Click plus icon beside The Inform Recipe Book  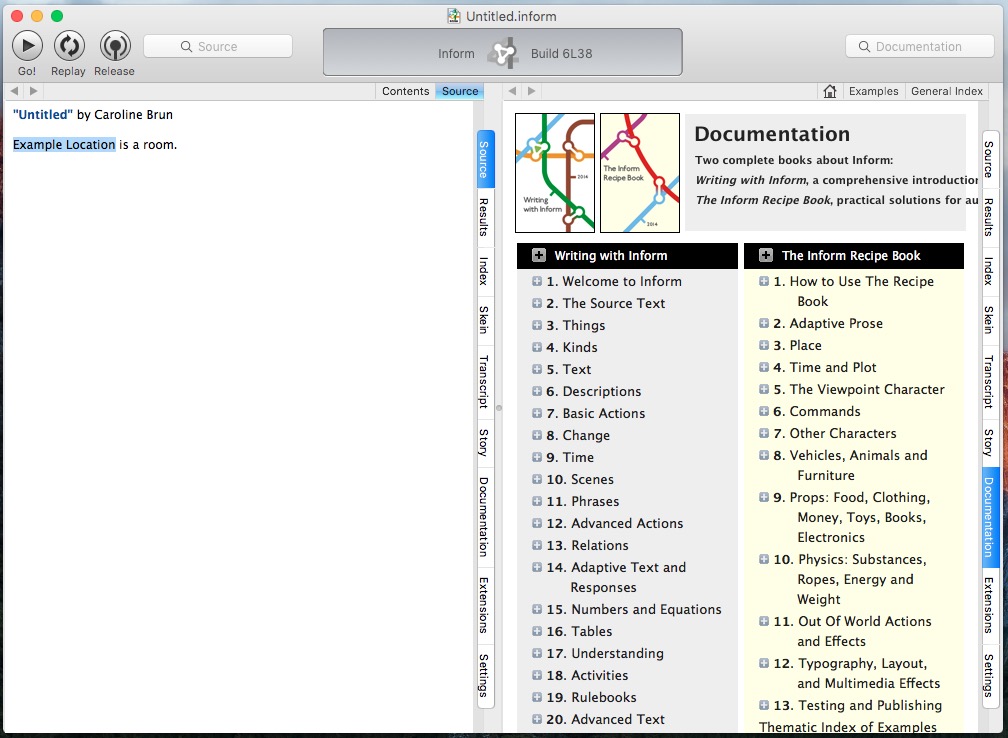(766, 256)
